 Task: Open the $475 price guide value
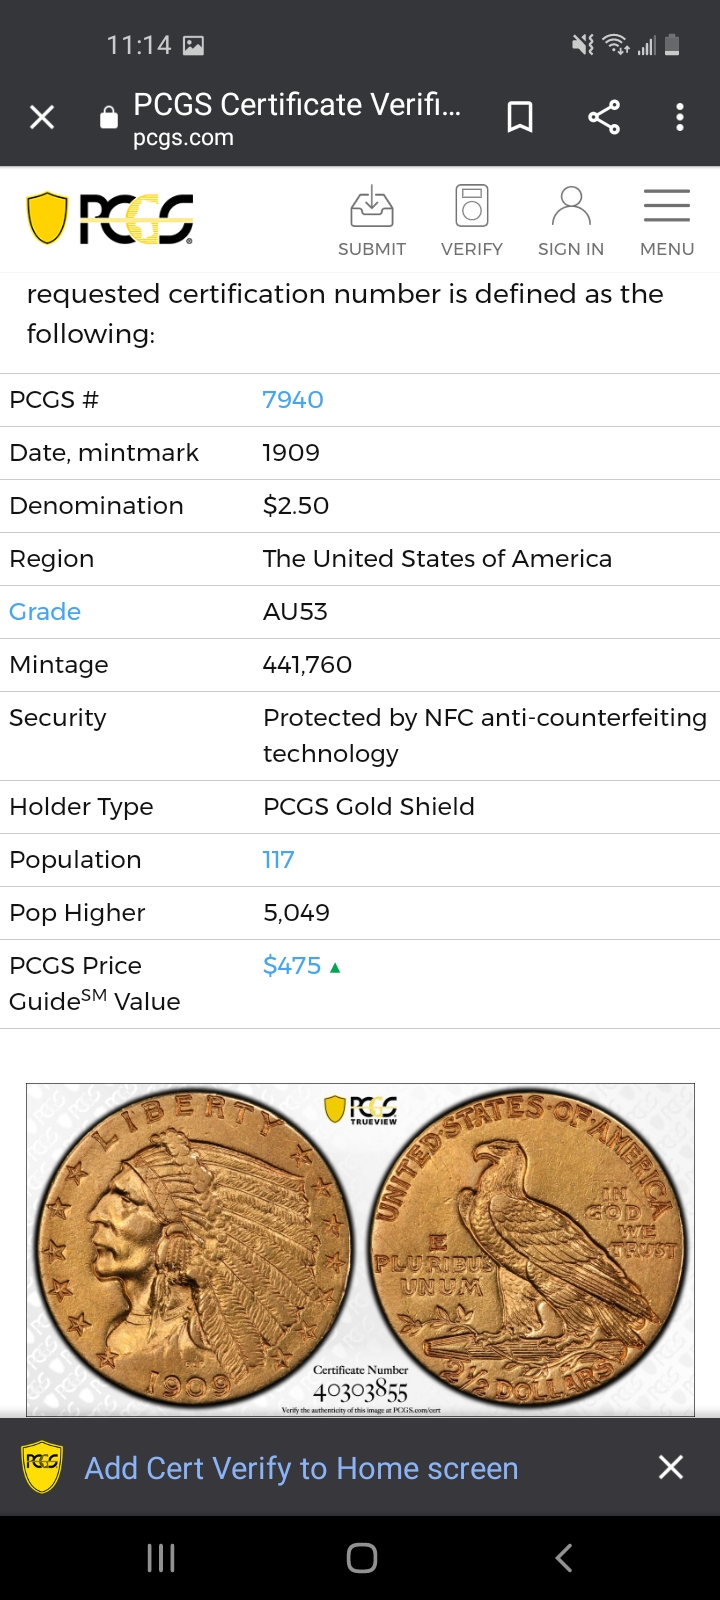click(292, 966)
